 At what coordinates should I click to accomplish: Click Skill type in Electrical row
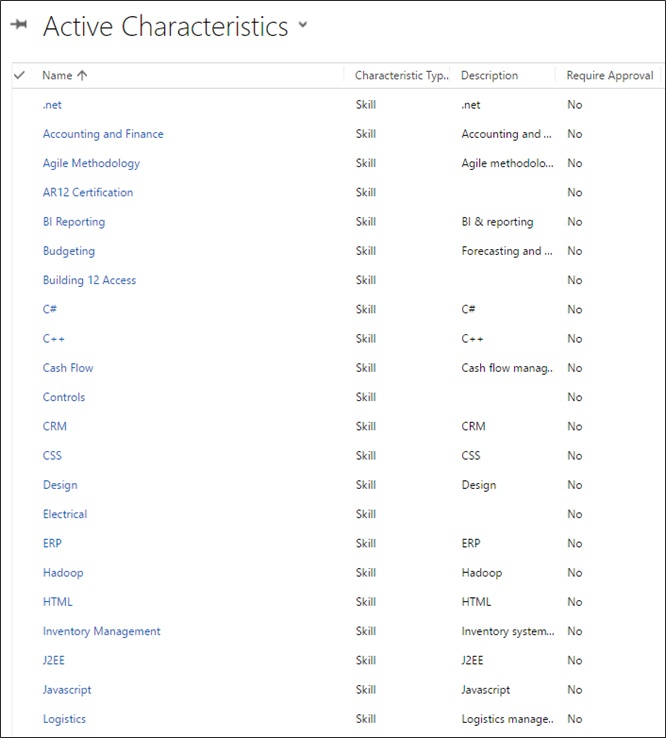tap(366, 514)
